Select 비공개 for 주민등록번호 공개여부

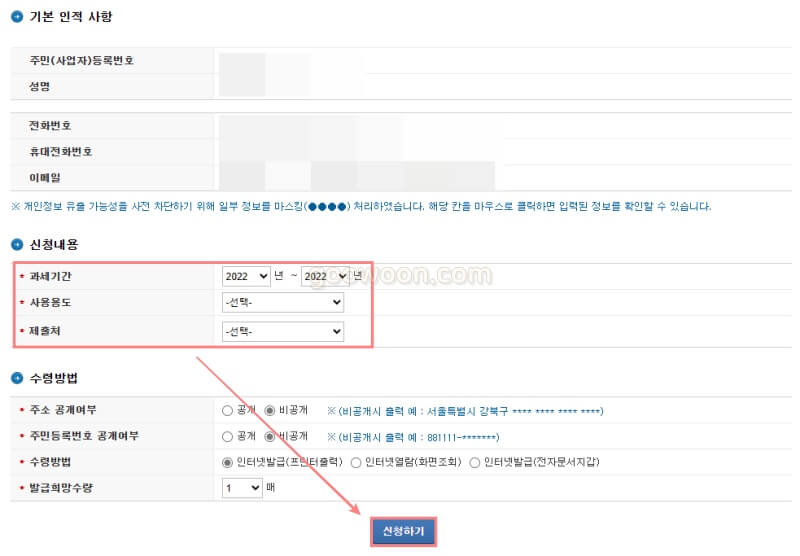click(270, 437)
